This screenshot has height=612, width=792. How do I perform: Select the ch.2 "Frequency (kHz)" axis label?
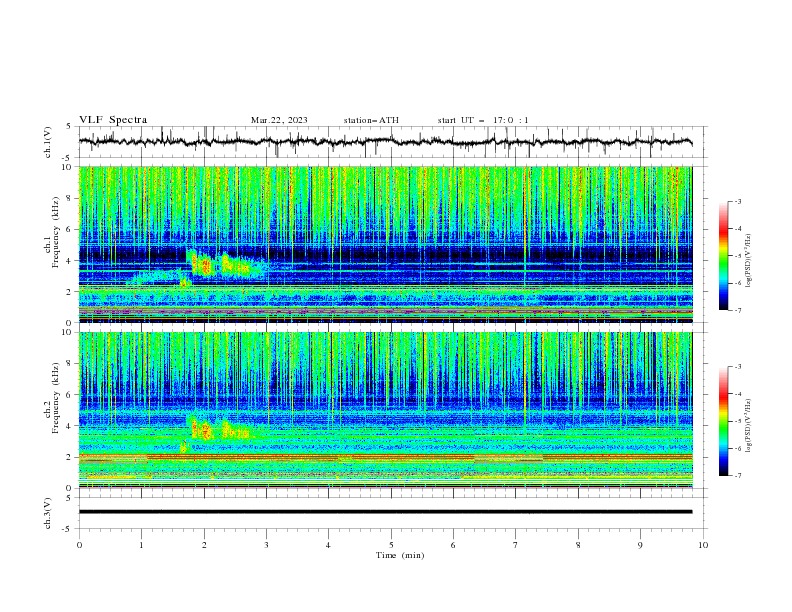pos(56,397)
